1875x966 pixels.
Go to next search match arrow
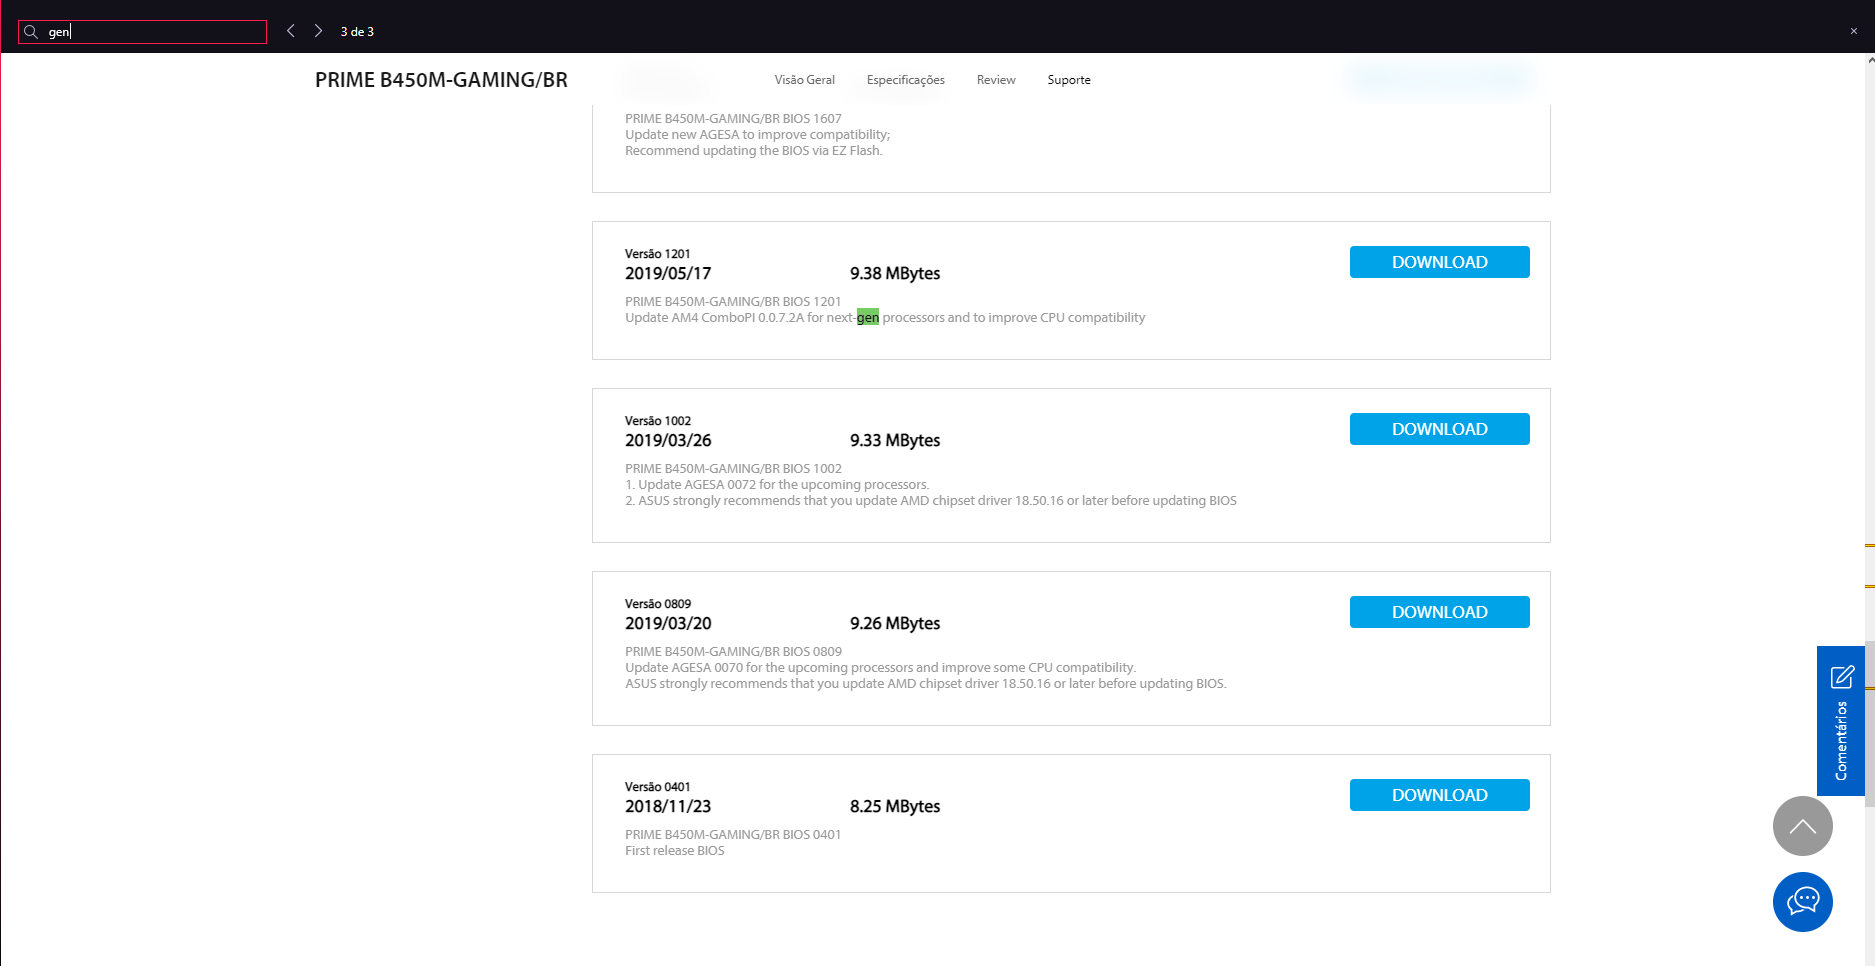318,31
